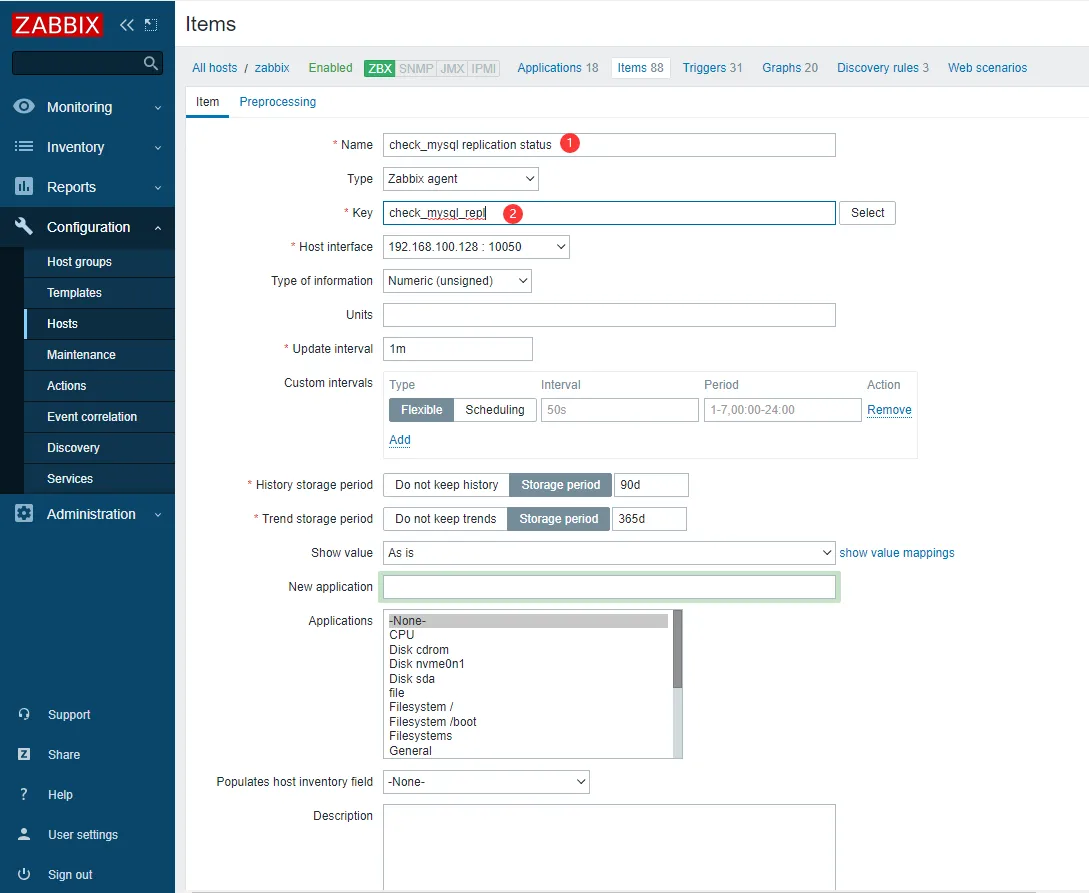Click the Administration gear icon
Screen dimensions: 1089x893
click(x=24, y=513)
